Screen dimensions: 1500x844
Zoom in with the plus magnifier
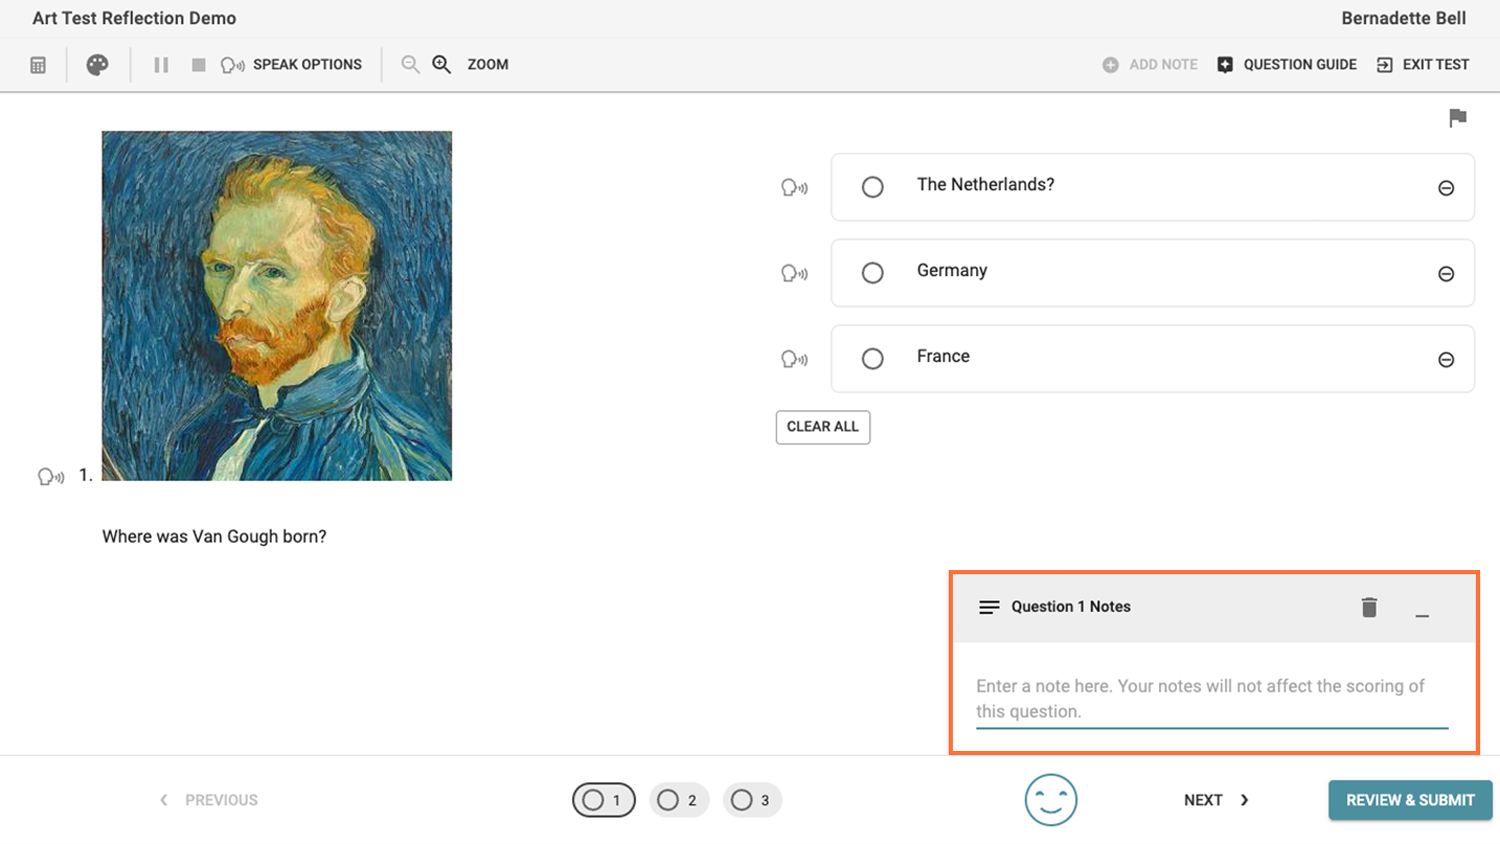(x=441, y=65)
